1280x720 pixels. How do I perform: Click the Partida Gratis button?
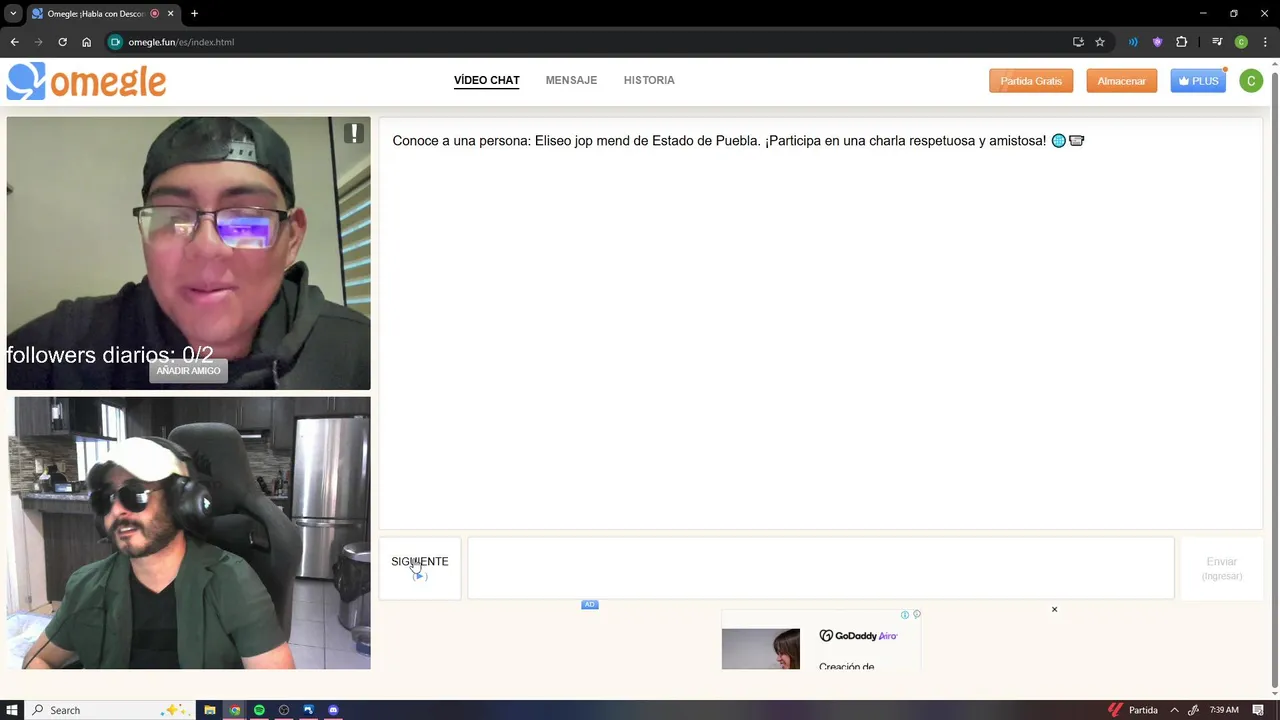(1031, 81)
